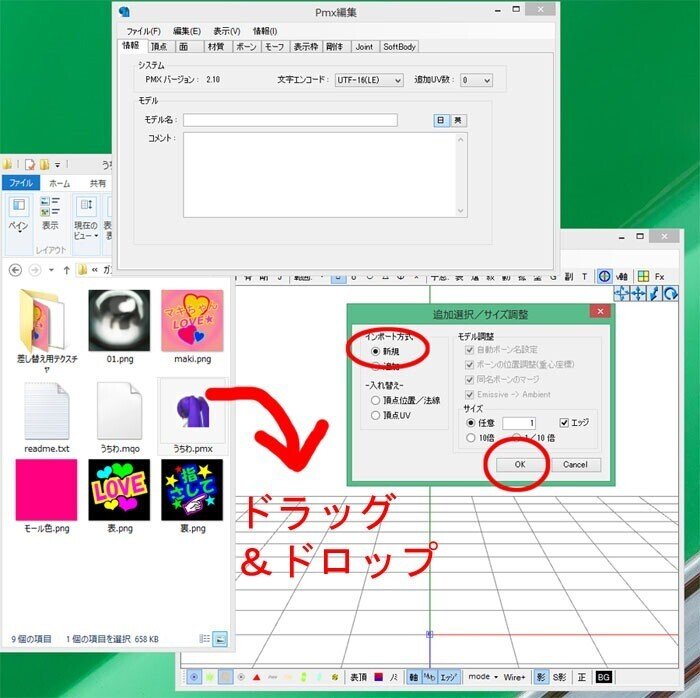Open the ファイル(F) menu in Pmx editor
Screen dimensions: 700x698
coord(143,31)
